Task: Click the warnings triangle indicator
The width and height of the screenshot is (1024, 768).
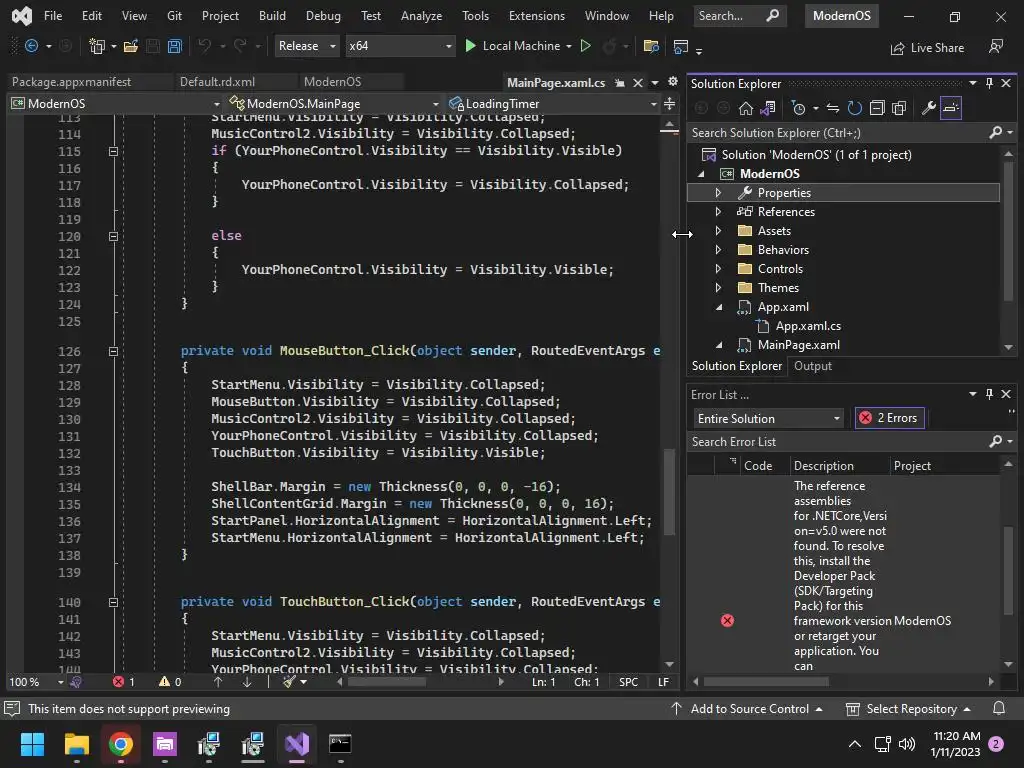Action: (x=170, y=682)
